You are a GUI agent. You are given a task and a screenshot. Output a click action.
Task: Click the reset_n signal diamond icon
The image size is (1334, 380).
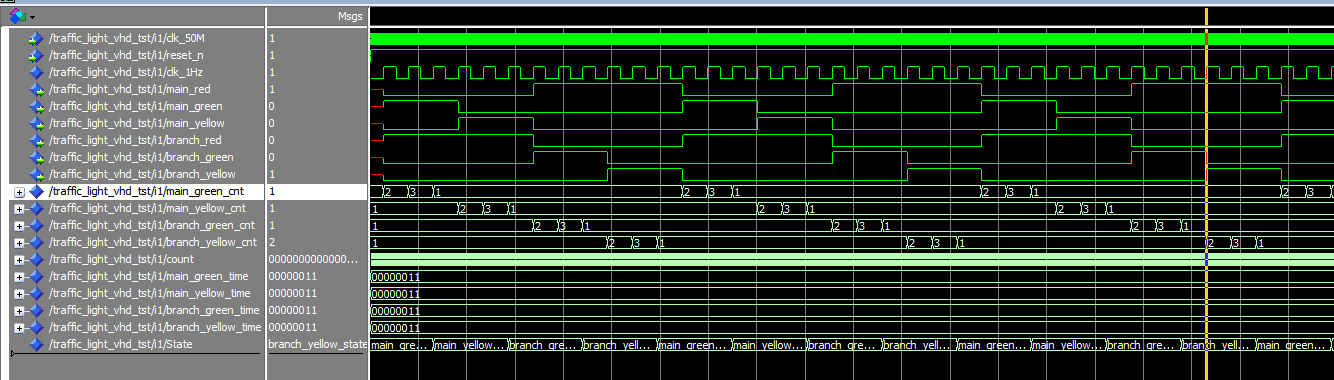pos(37,56)
